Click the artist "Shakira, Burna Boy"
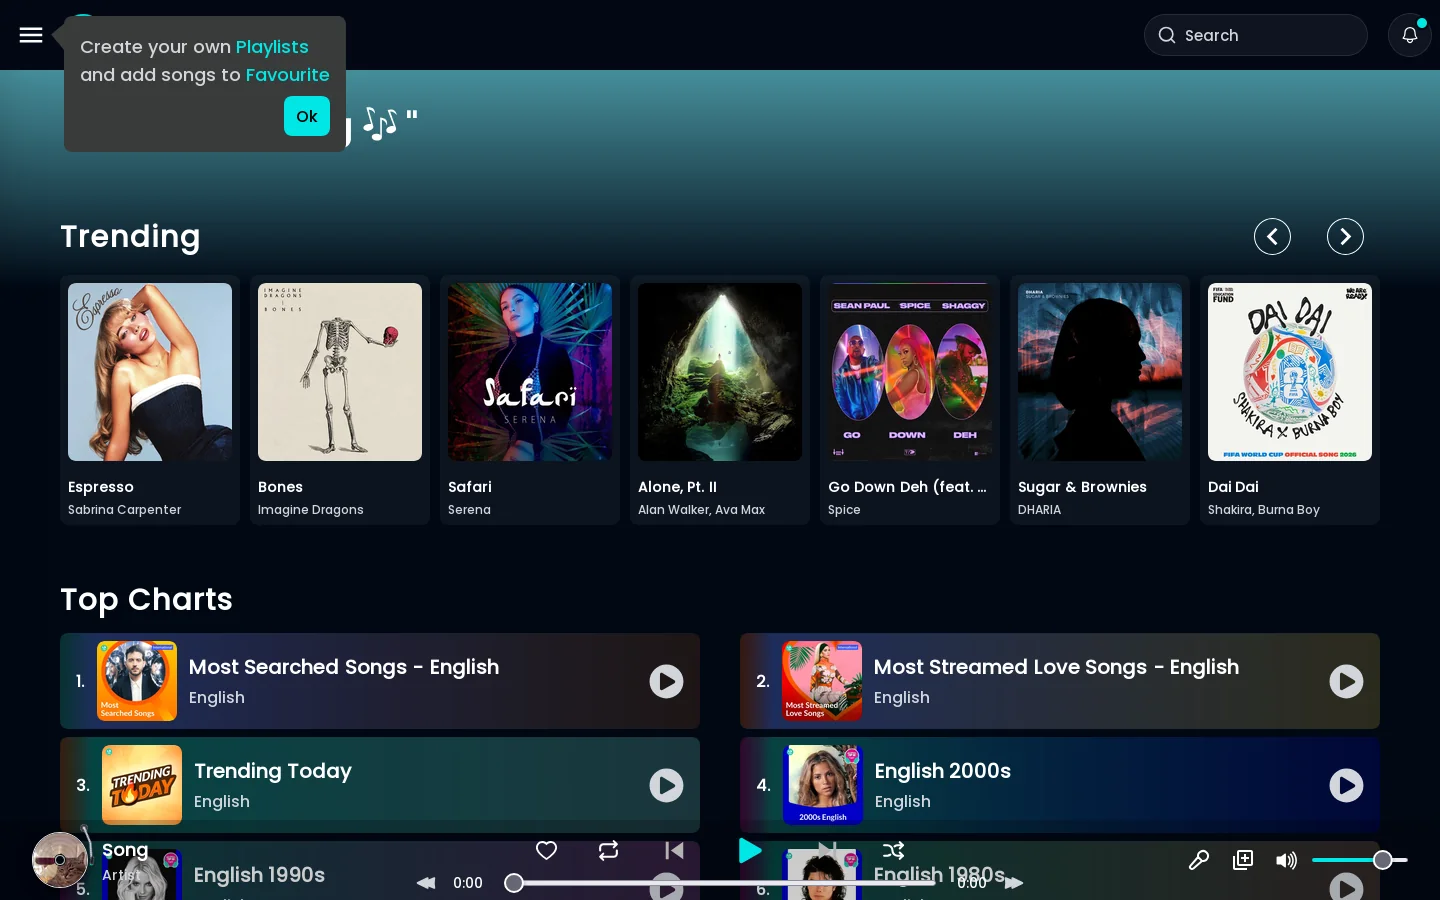 coord(1264,510)
